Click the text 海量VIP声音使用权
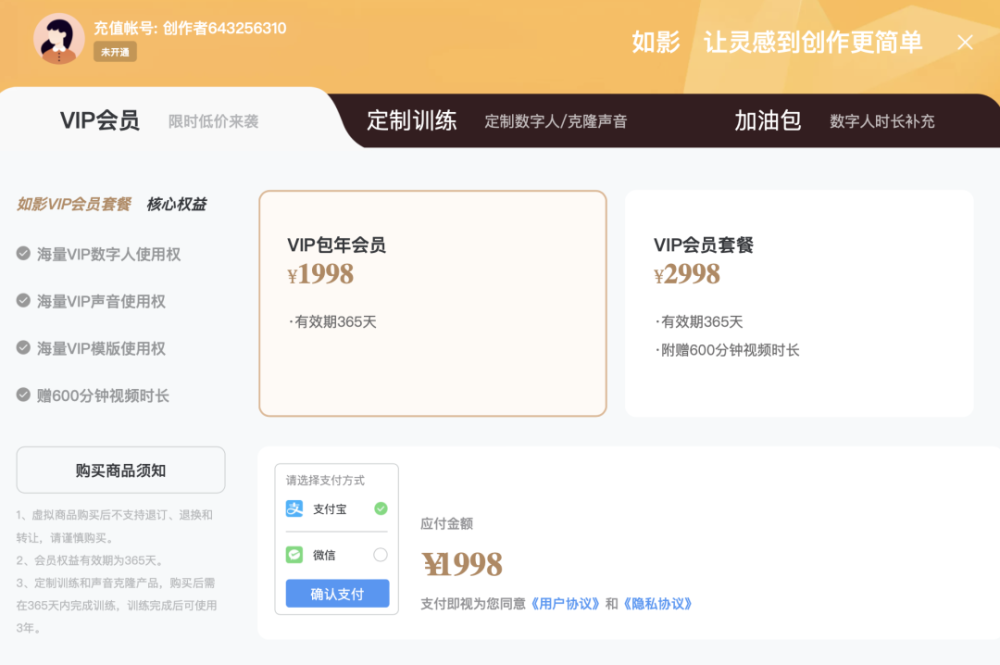Image resolution: width=1000 pixels, height=665 pixels. pos(101,302)
